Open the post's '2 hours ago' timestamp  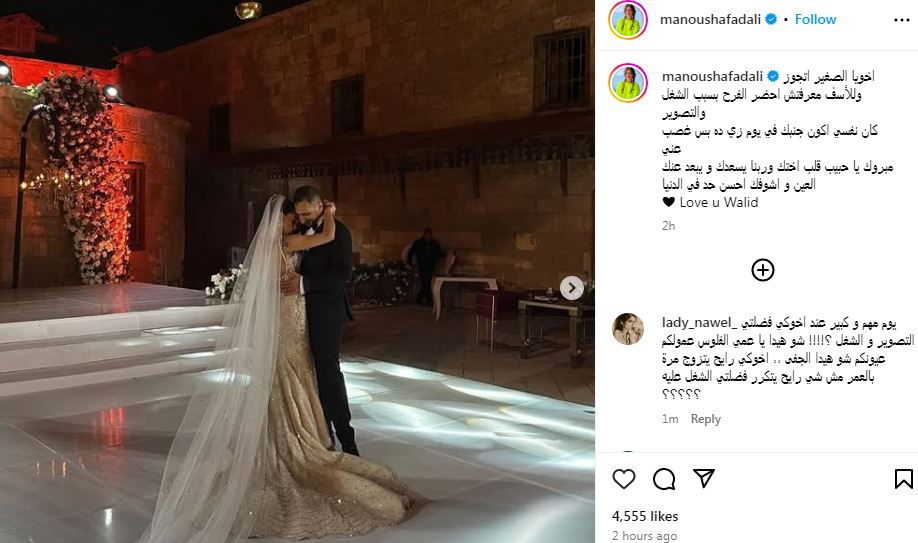(644, 535)
